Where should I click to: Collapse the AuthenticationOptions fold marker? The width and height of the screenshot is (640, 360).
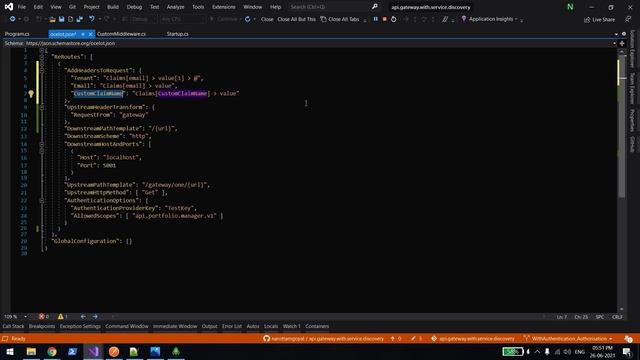[x=42, y=200]
